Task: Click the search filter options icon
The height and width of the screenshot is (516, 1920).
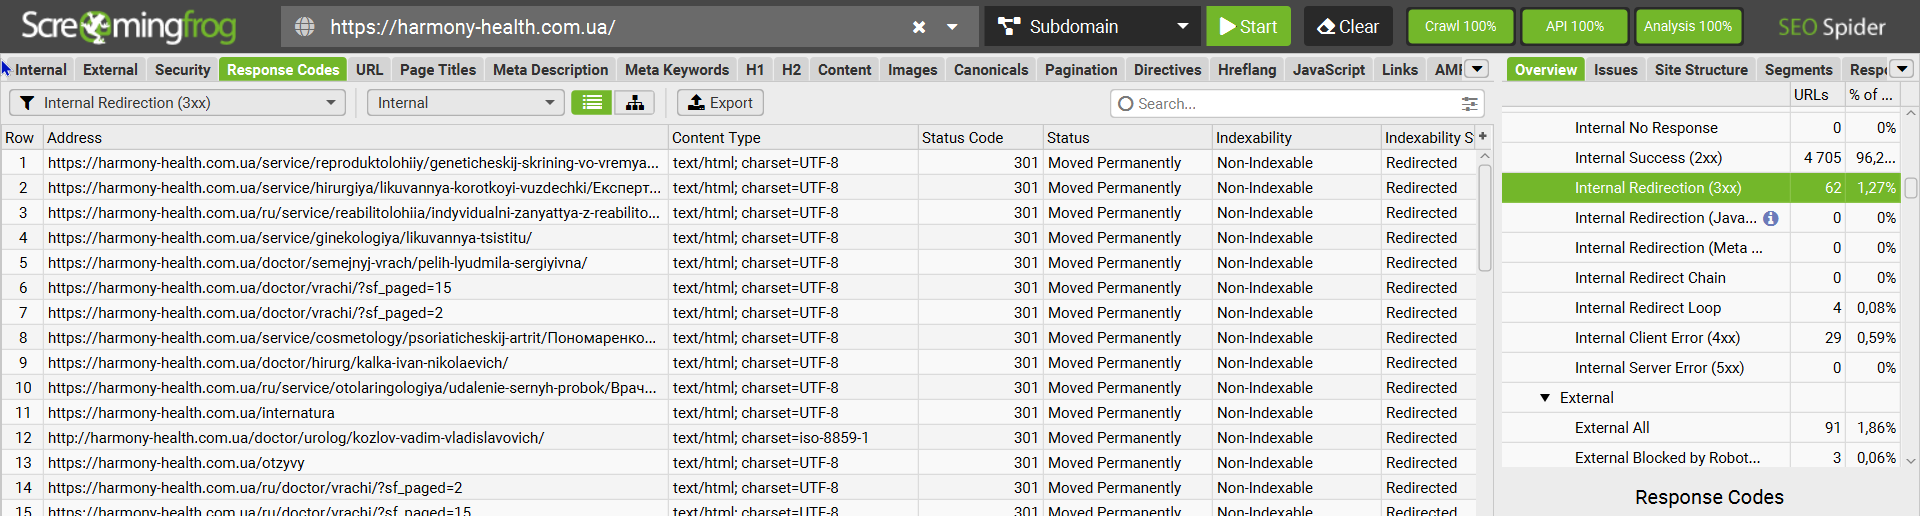Action: coord(1469,104)
